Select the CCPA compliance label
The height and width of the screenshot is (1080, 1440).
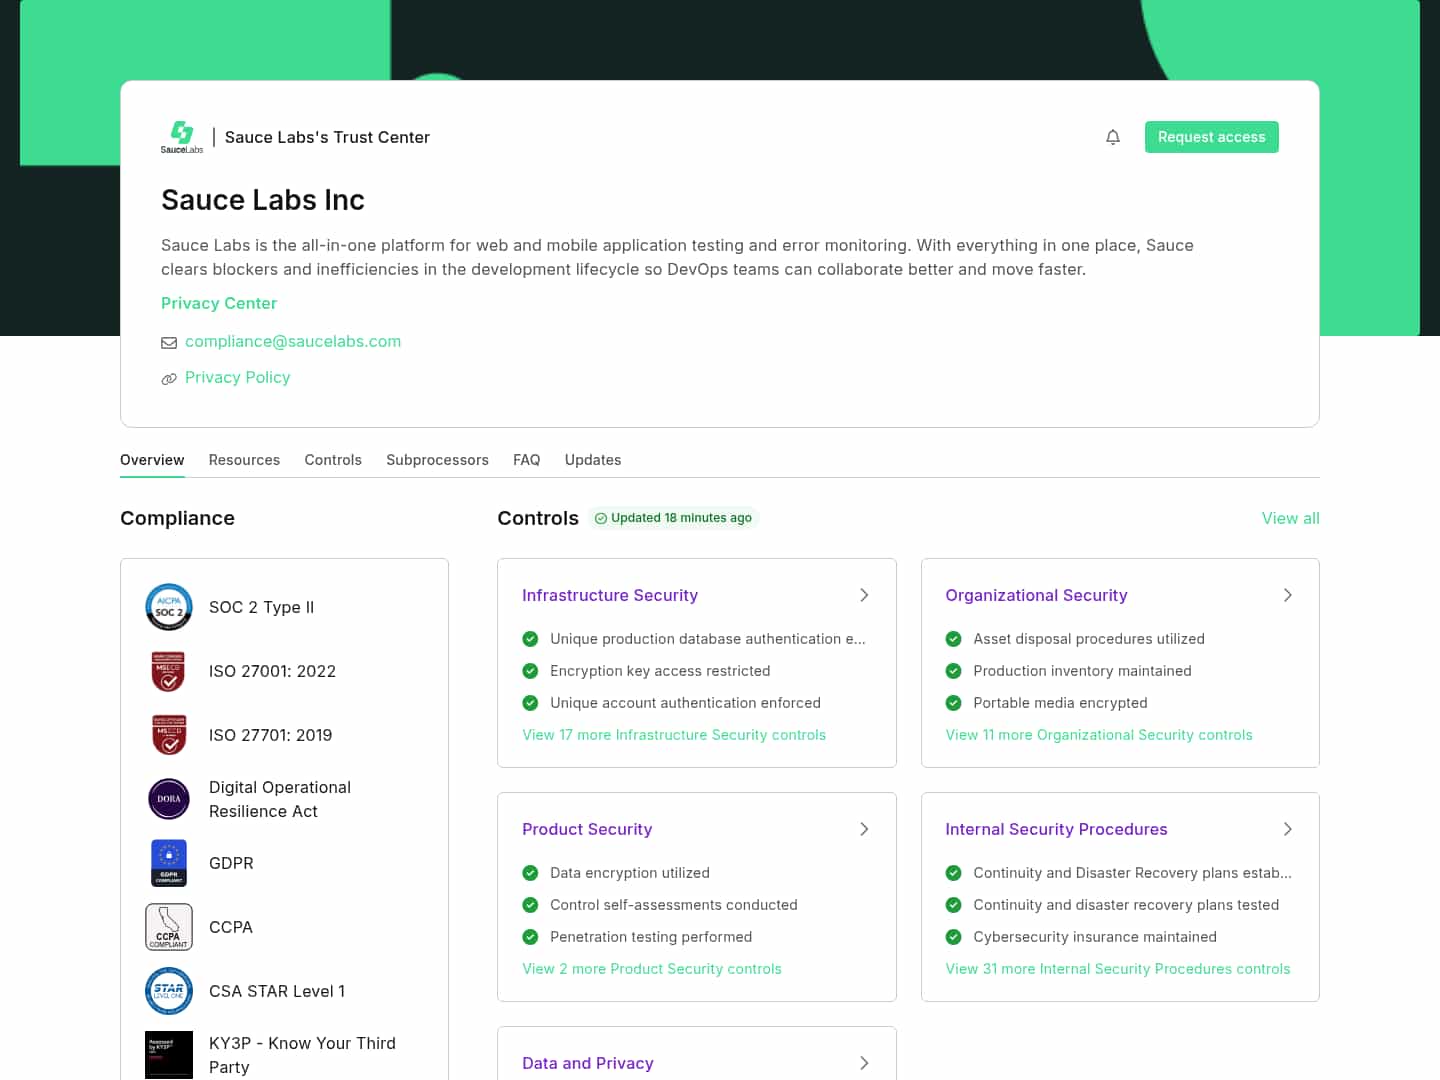click(x=231, y=927)
